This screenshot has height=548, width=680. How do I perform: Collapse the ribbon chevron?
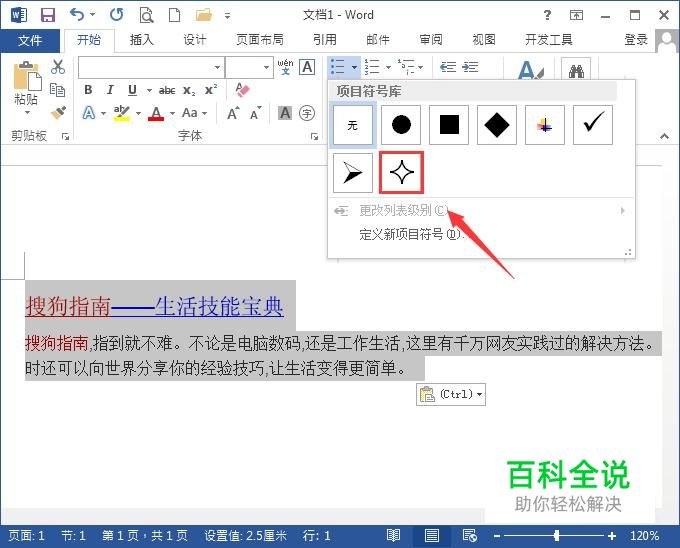[664, 136]
